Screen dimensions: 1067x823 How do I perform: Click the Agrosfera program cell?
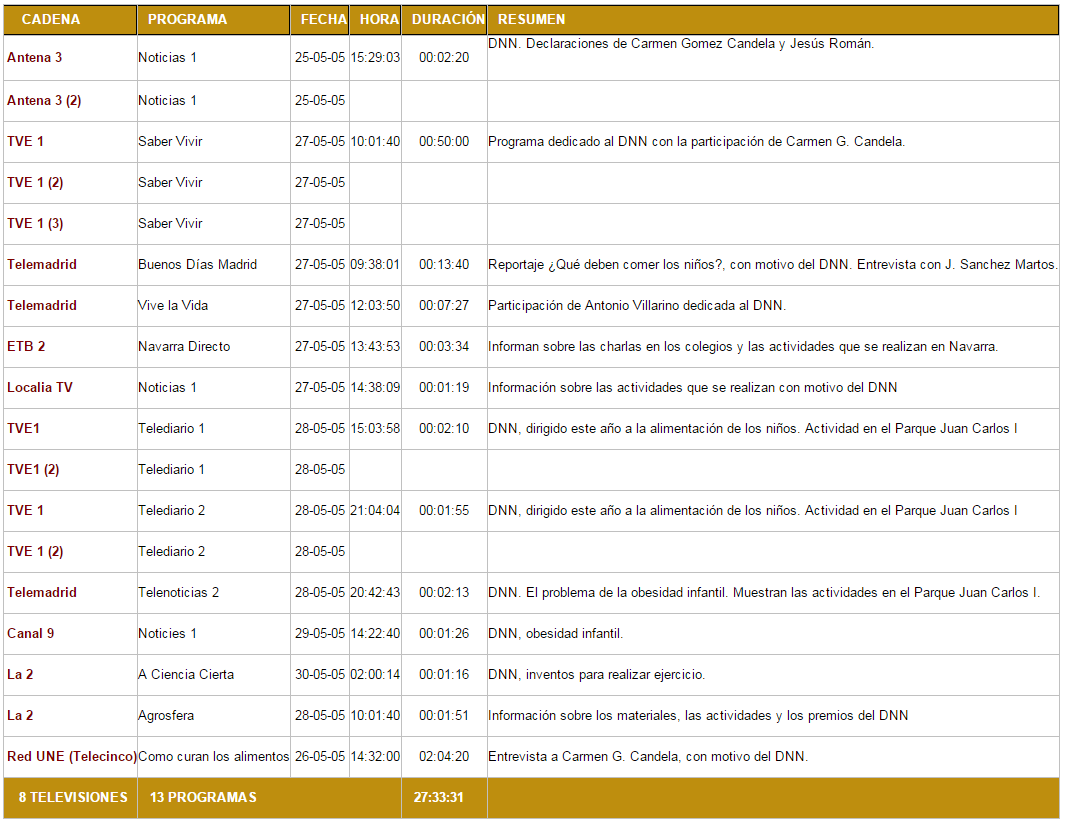(x=166, y=716)
